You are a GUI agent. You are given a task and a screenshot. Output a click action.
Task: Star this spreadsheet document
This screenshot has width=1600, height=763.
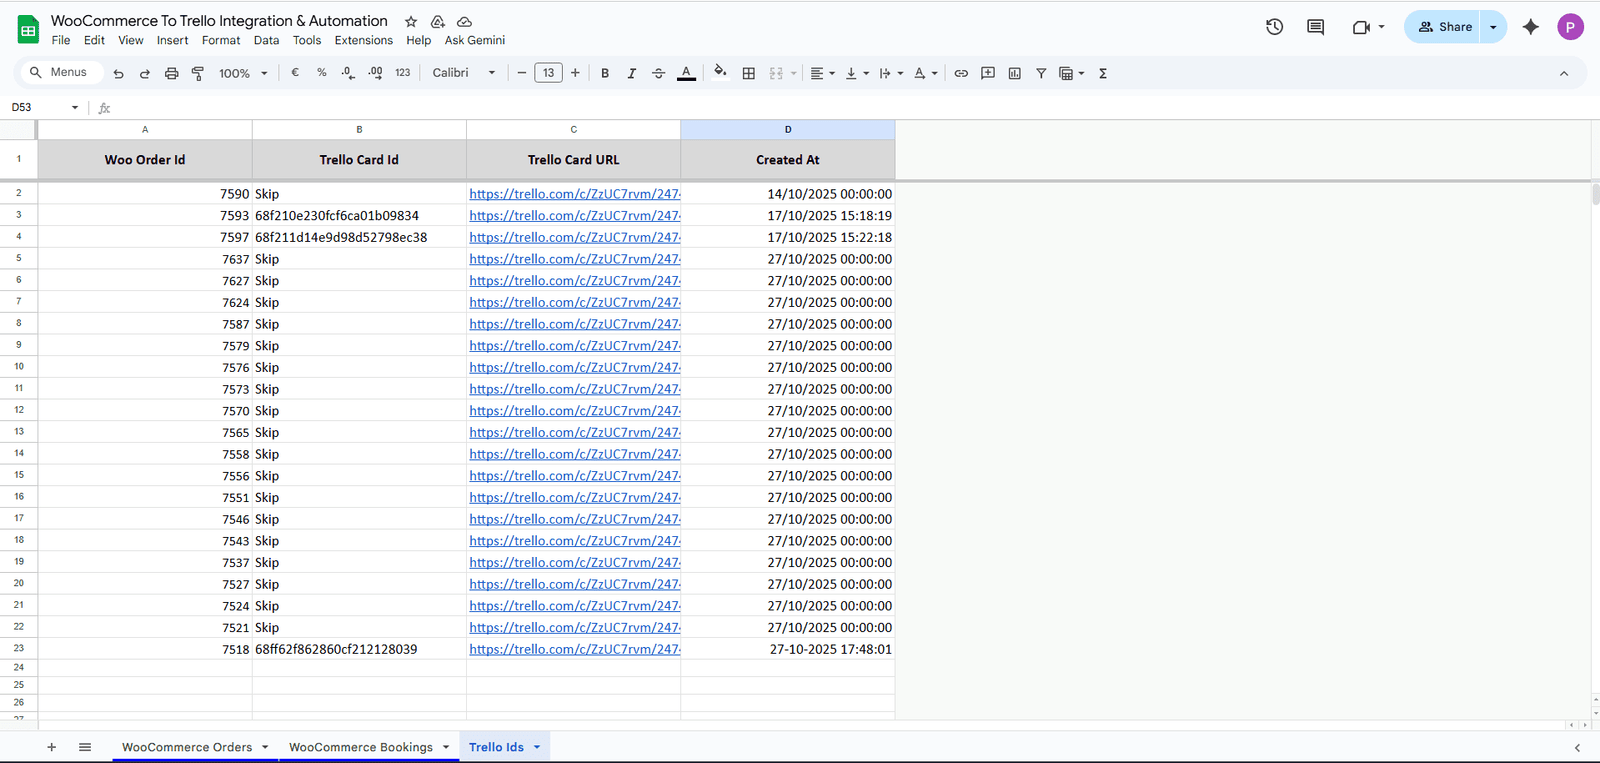coord(411,21)
